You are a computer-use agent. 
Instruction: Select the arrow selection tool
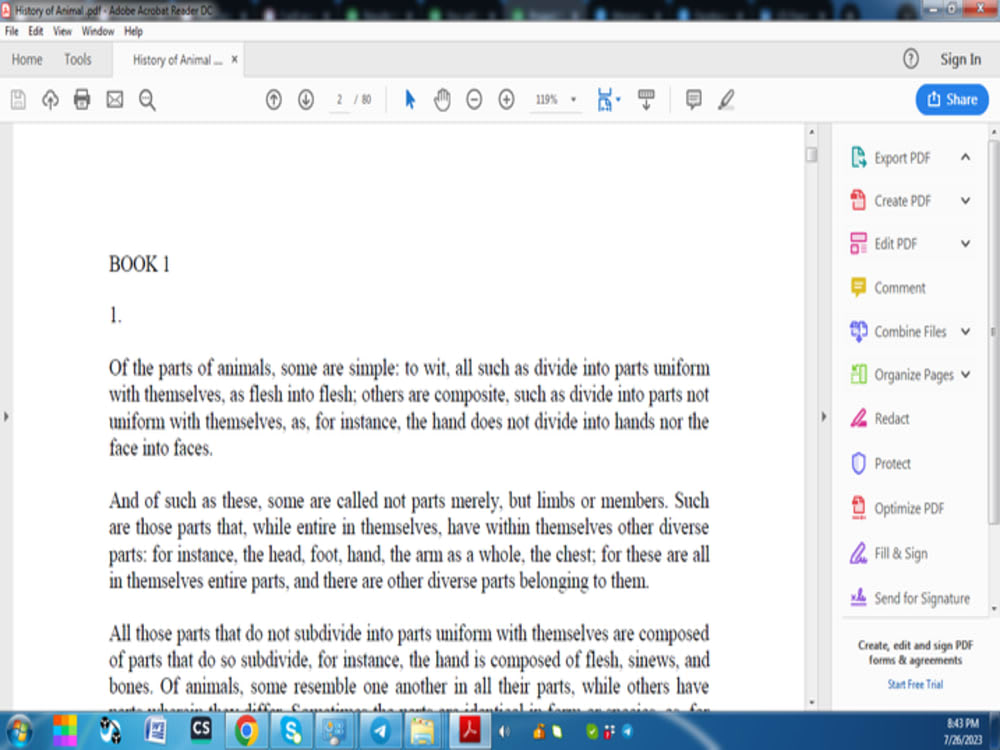coord(410,99)
